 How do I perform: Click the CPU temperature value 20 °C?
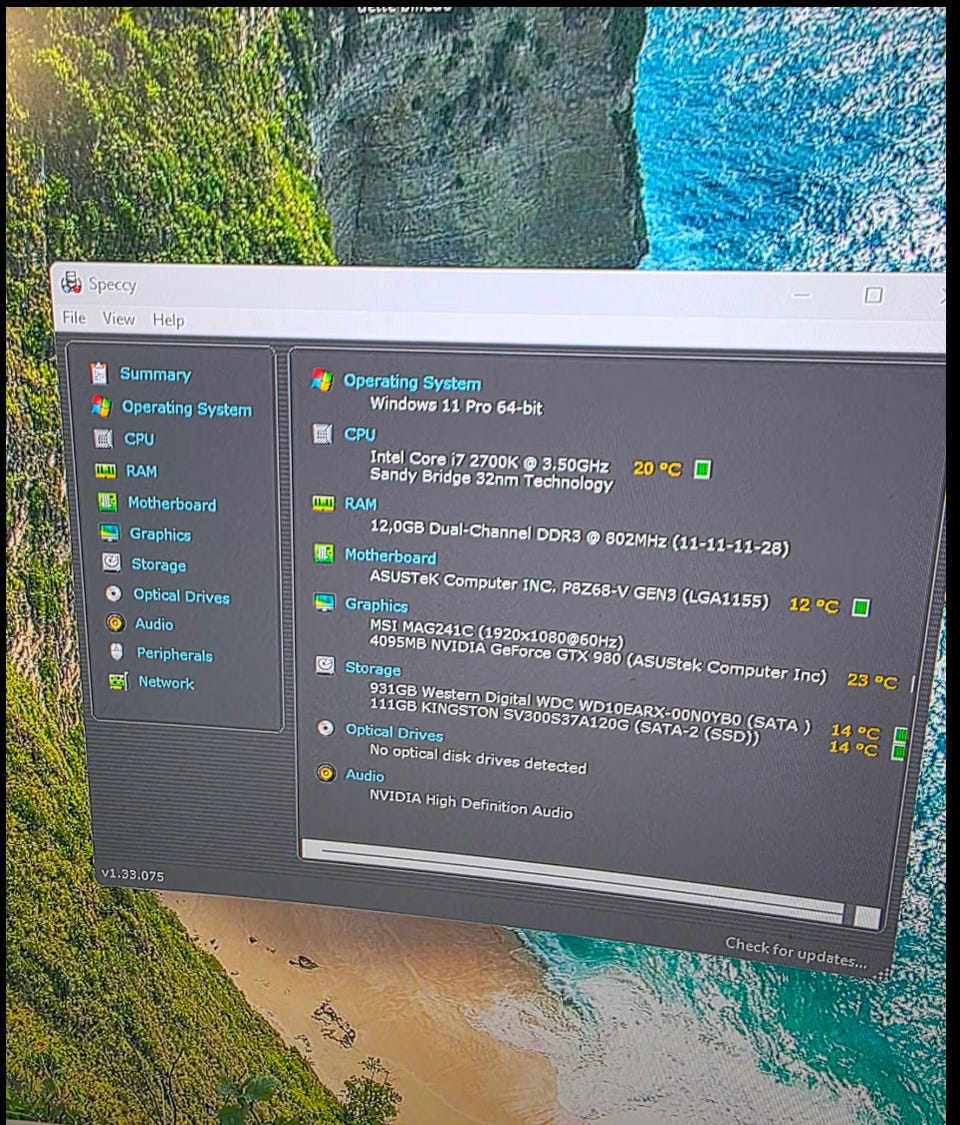pos(657,469)
